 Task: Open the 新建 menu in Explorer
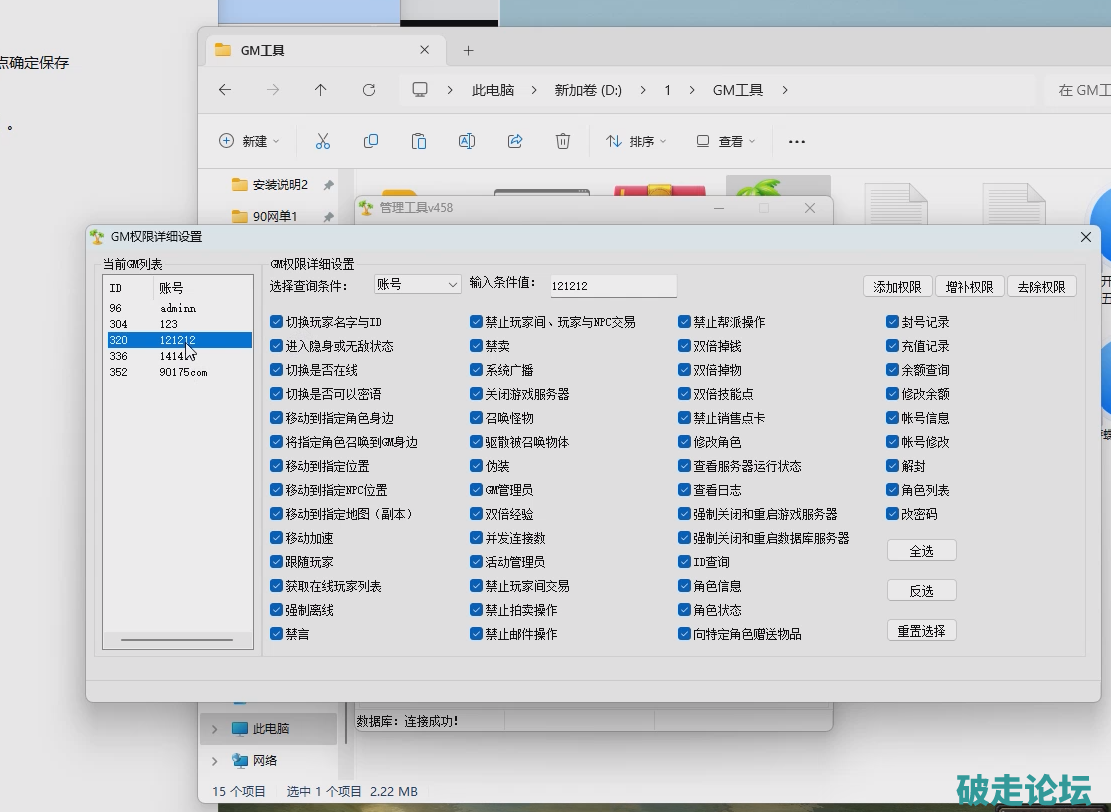(250, 142)
